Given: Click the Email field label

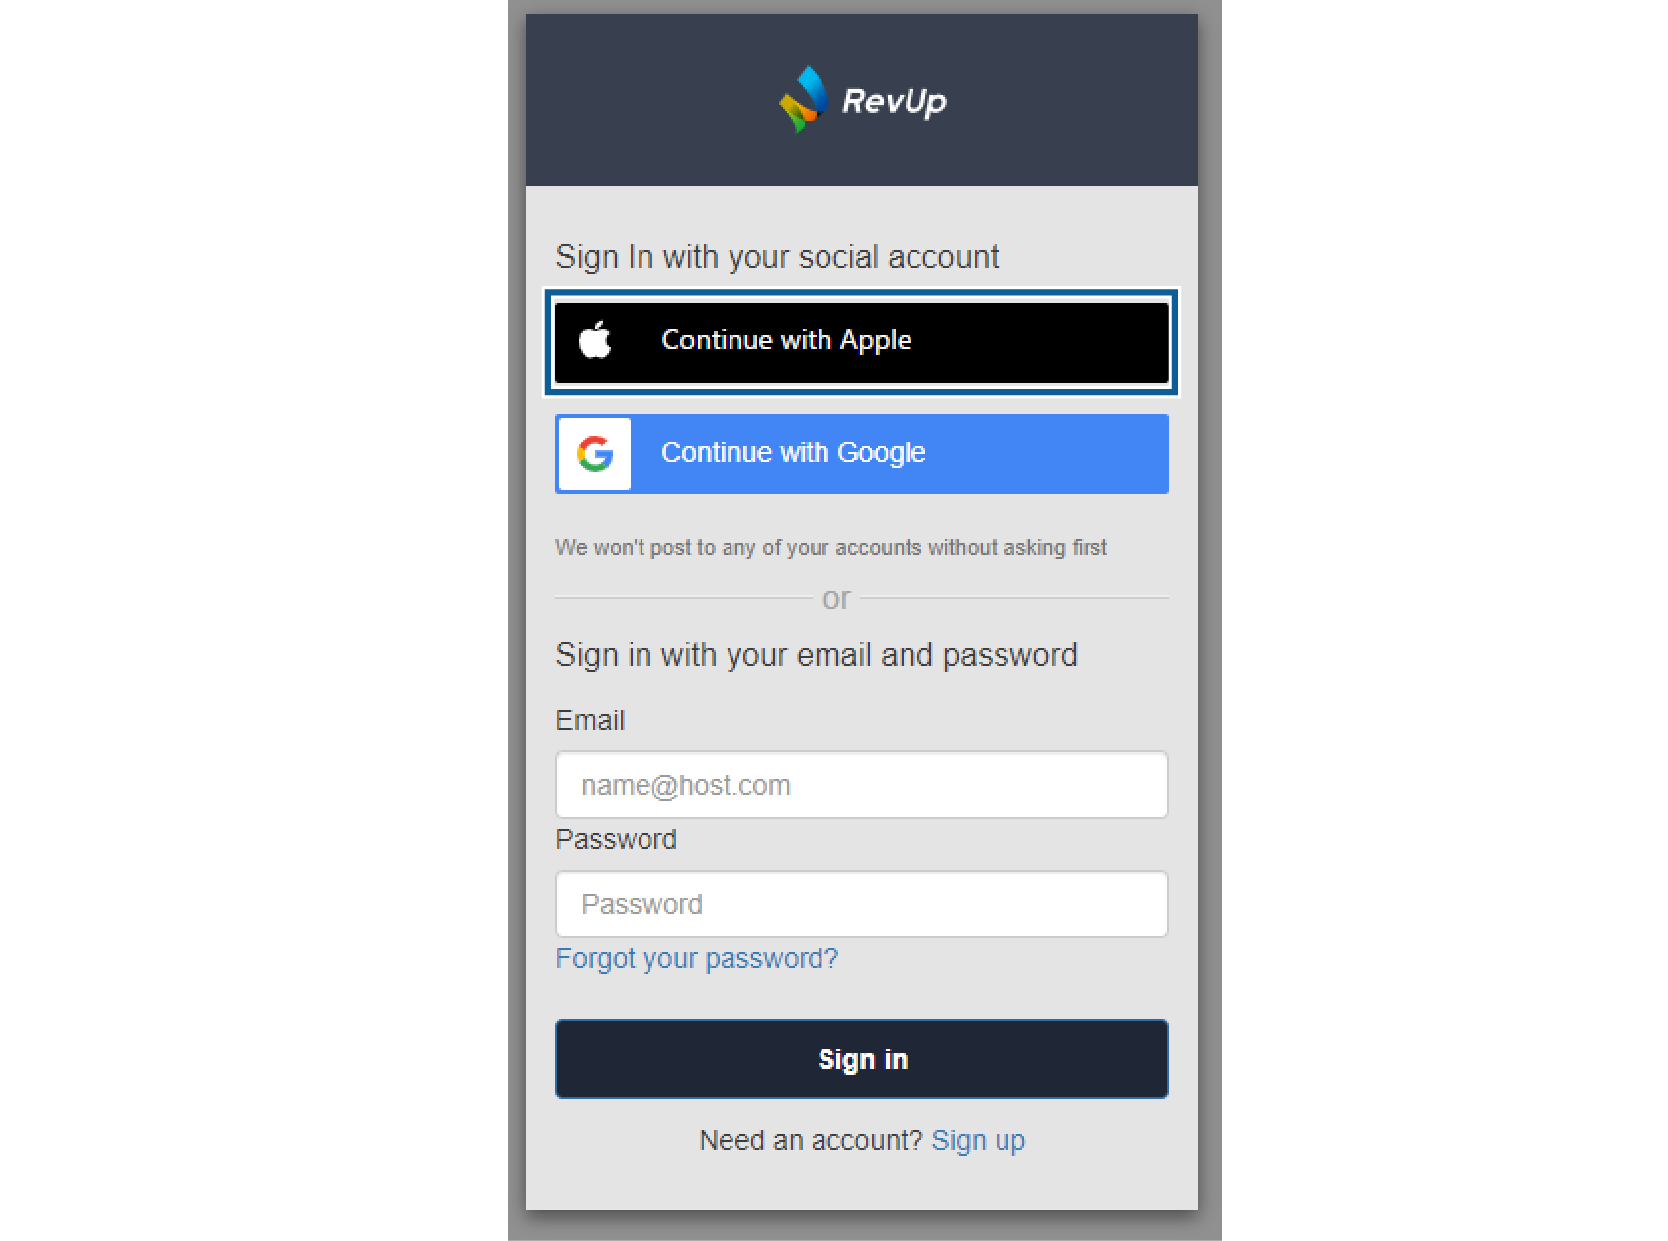Looking at the screenshot, I should [x=590, y=720].
